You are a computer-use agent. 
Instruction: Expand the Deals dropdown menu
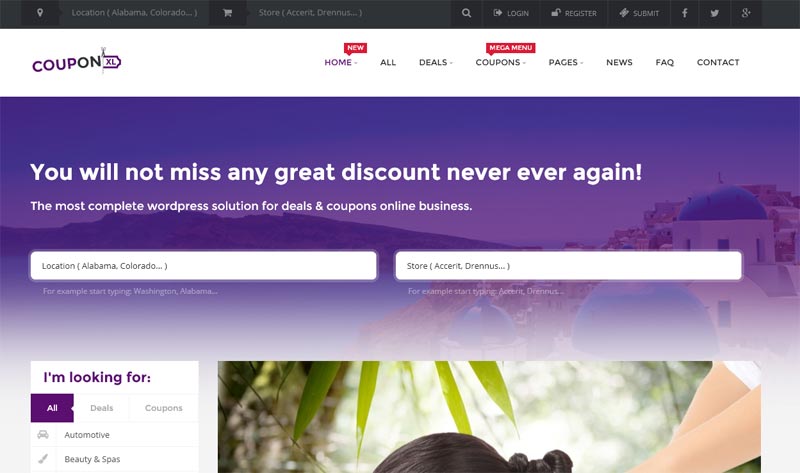pyautogui.click(x=436, y=62)
